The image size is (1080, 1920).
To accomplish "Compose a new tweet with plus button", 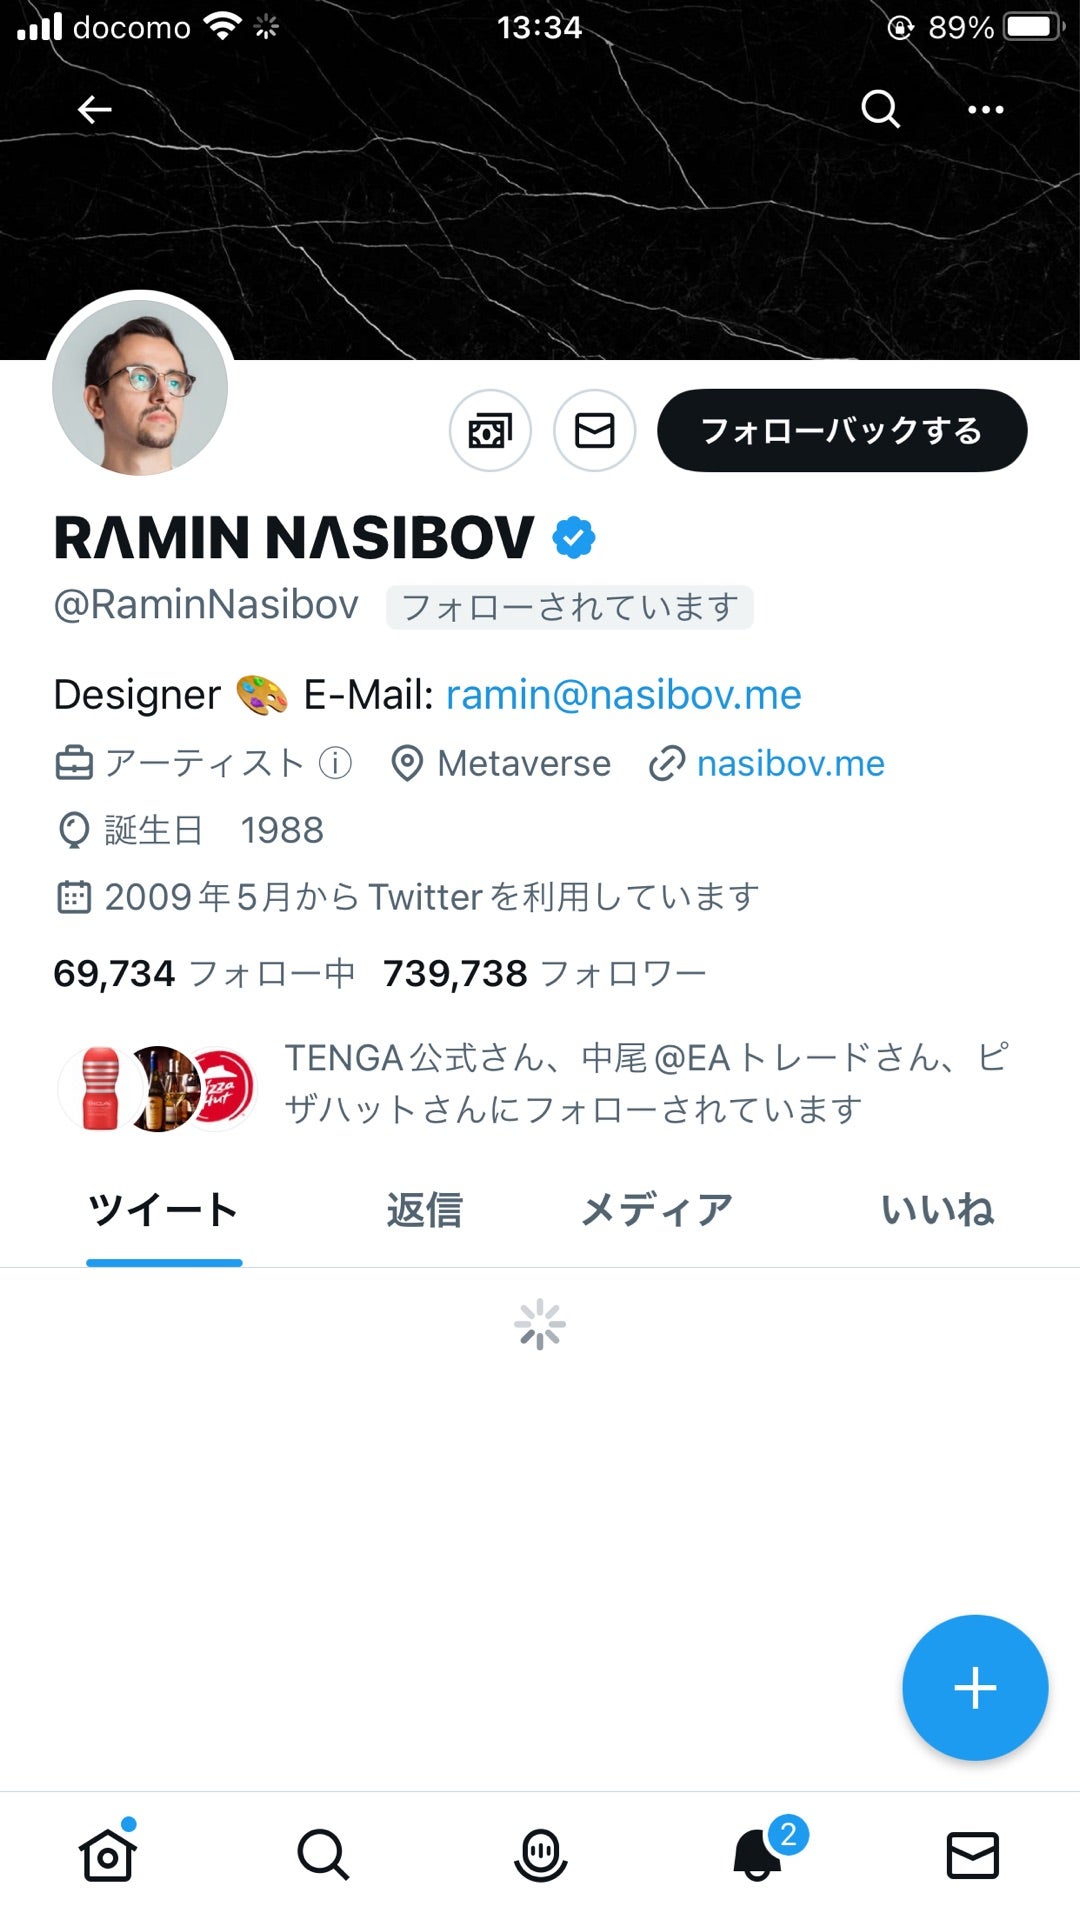I will pos(975,1688).
